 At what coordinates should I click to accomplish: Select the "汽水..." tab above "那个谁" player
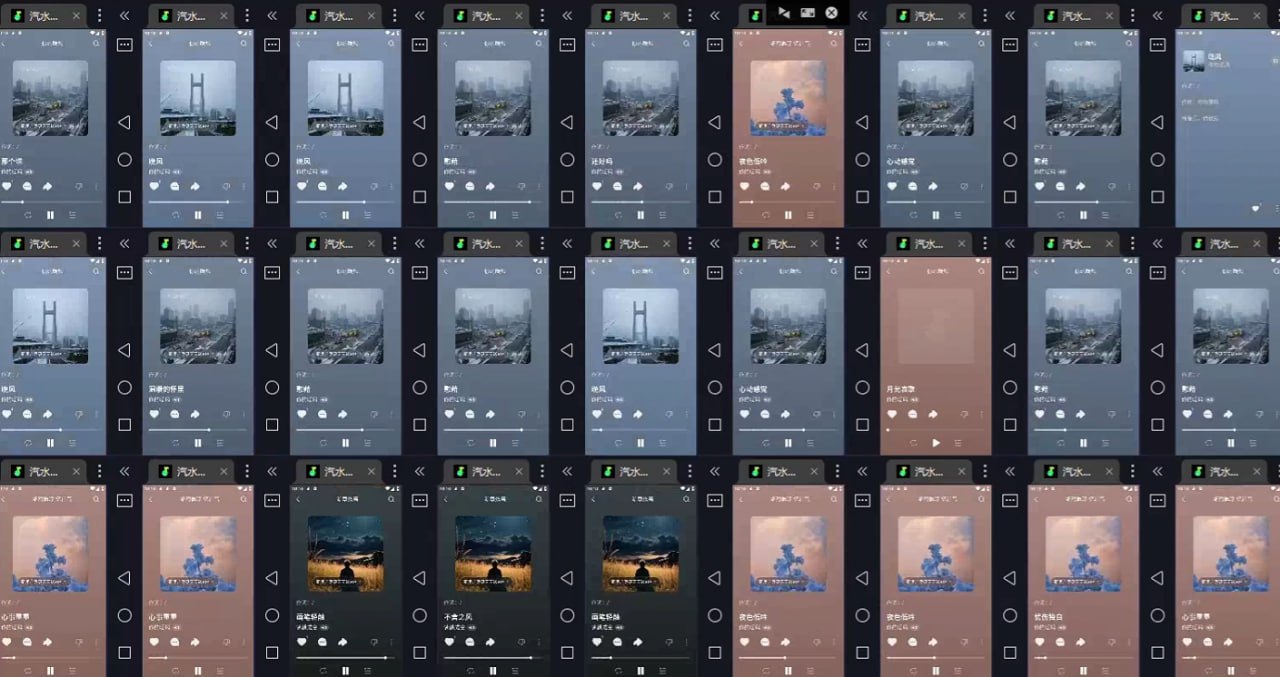click(41, 16)
